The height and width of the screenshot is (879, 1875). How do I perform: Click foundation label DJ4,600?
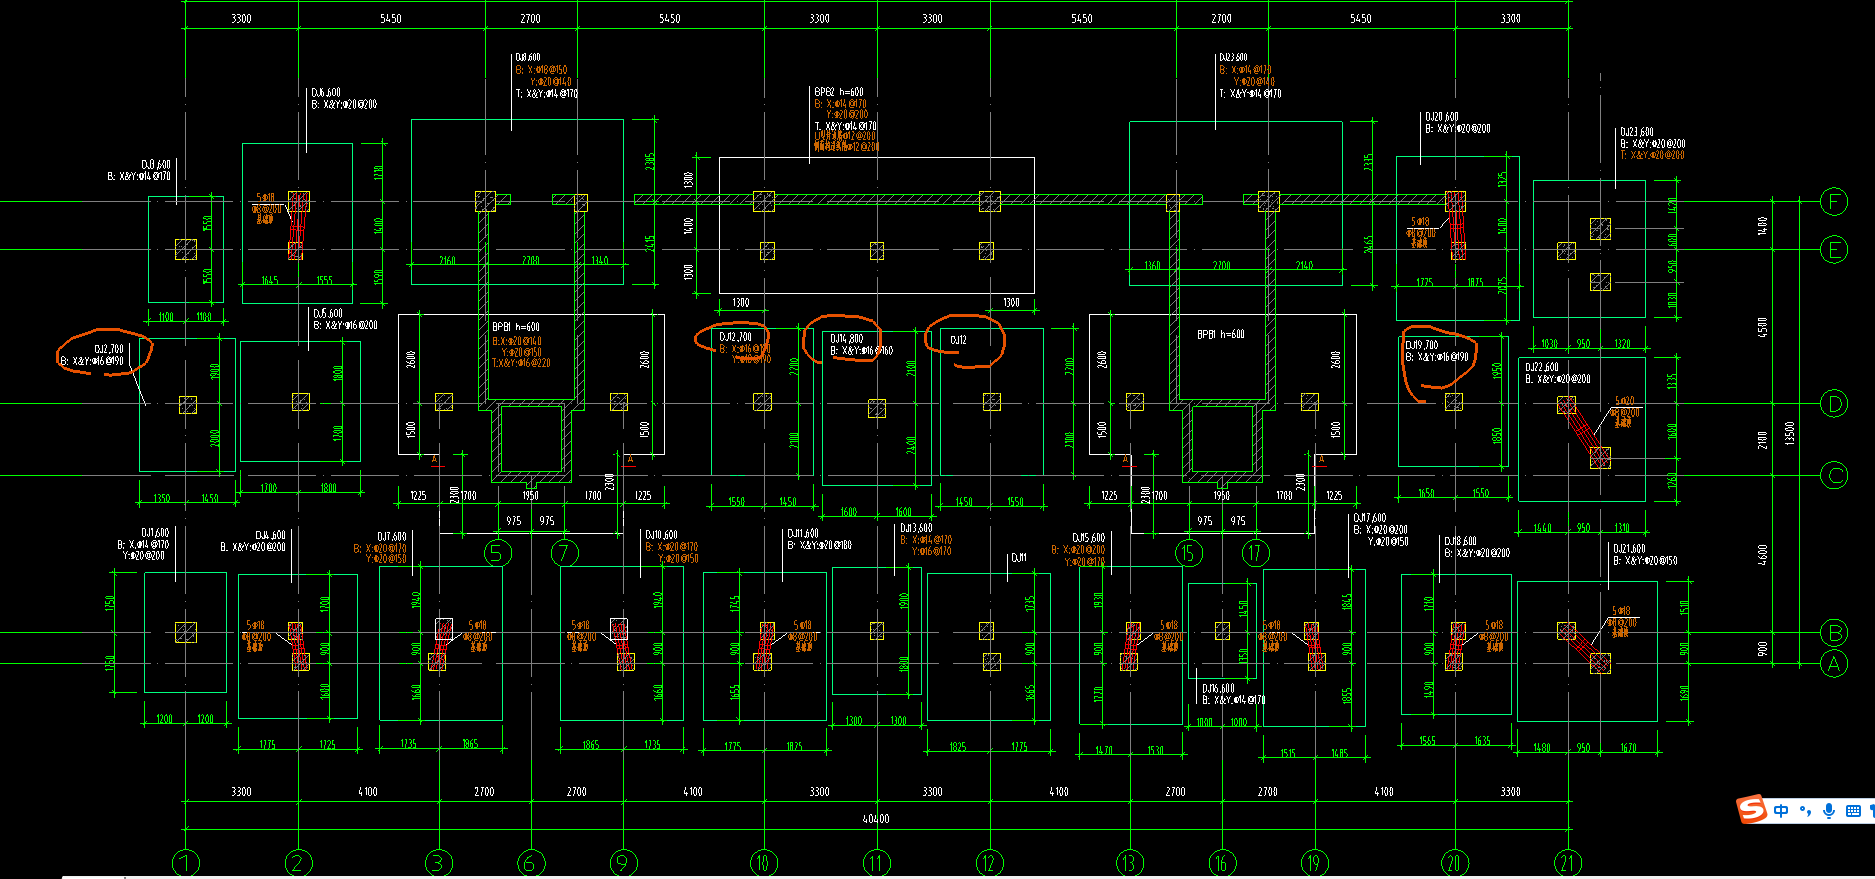coord(271,535)
